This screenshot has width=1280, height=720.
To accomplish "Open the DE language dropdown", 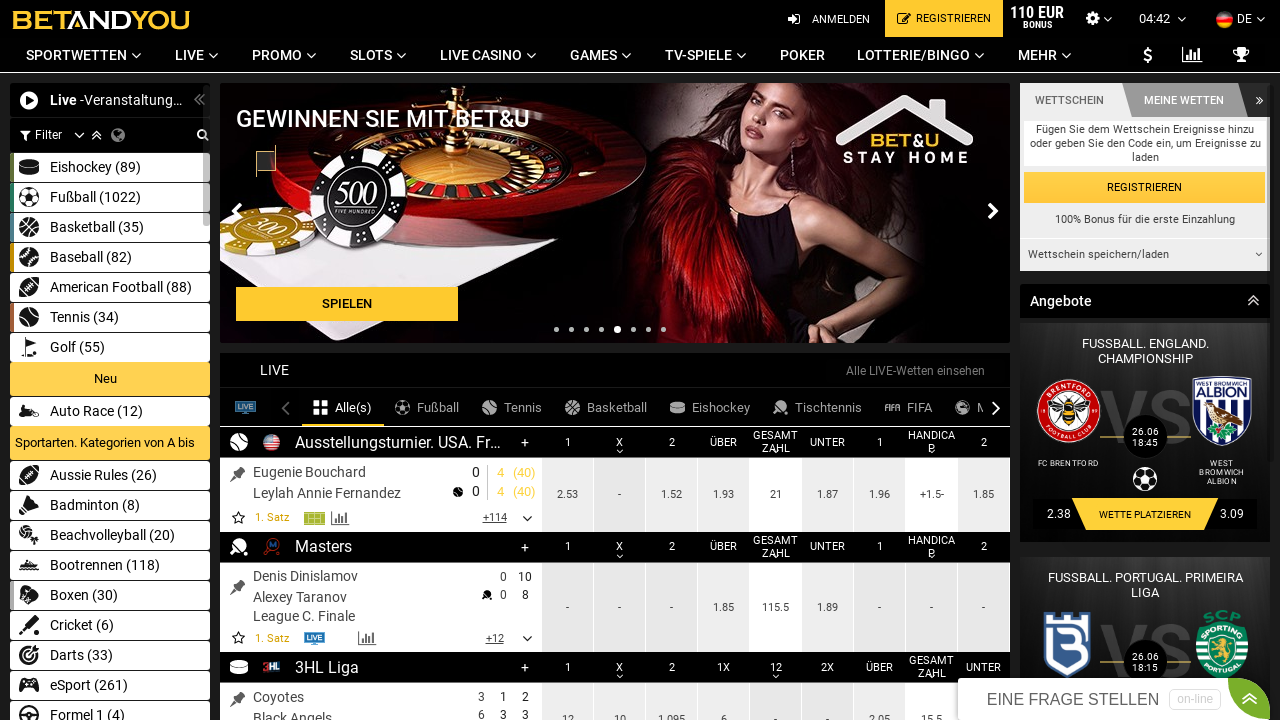I will (x=1240, y=19).
